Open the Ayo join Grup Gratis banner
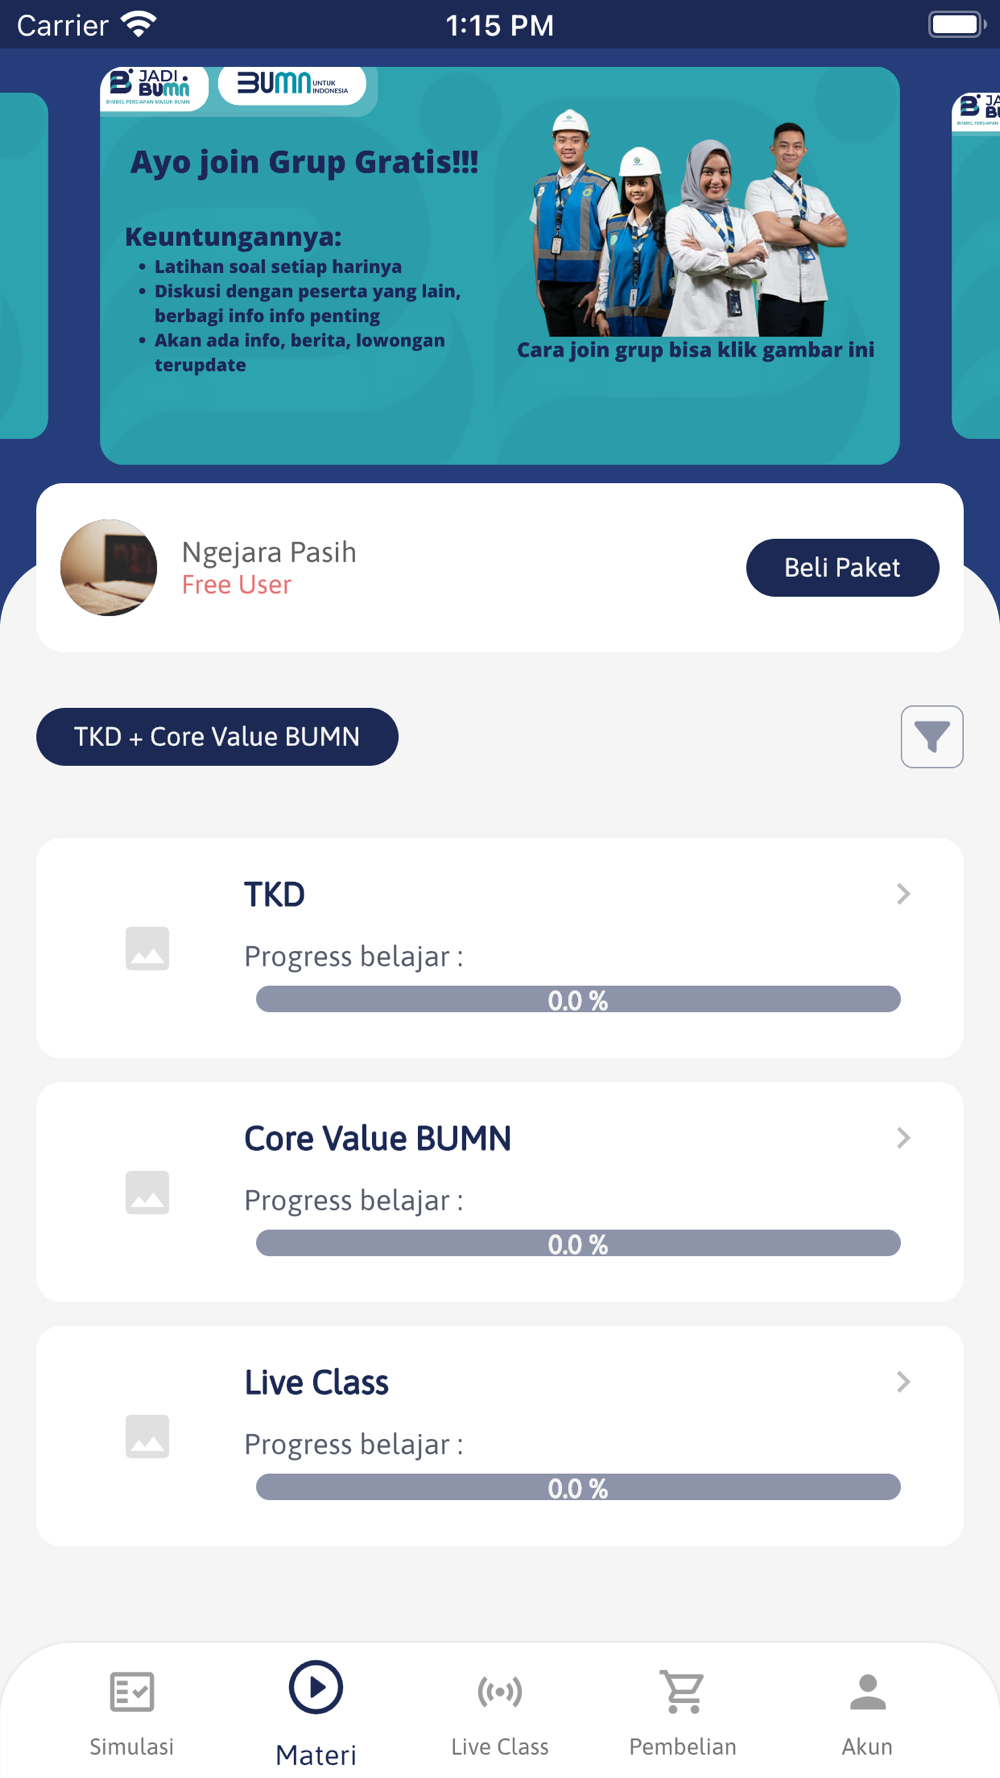Viewport: 1000px width, 1778px height. pyautogui.click(x=499, y=265)
